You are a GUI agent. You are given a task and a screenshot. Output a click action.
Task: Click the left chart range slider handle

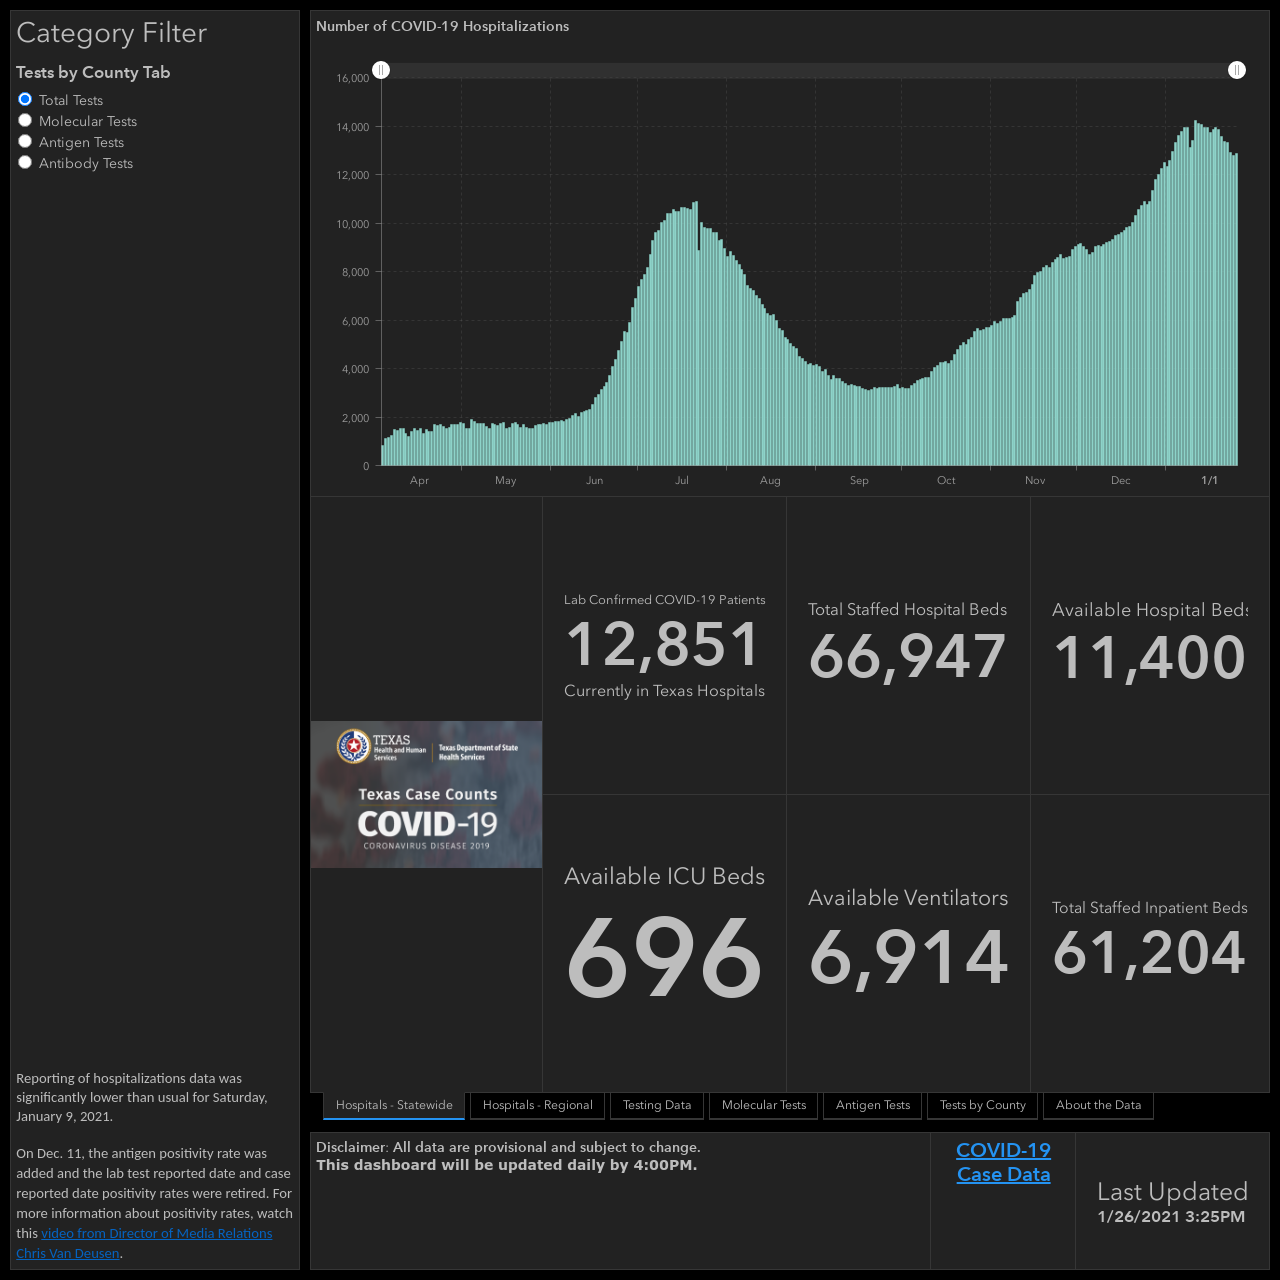[381, 70]
